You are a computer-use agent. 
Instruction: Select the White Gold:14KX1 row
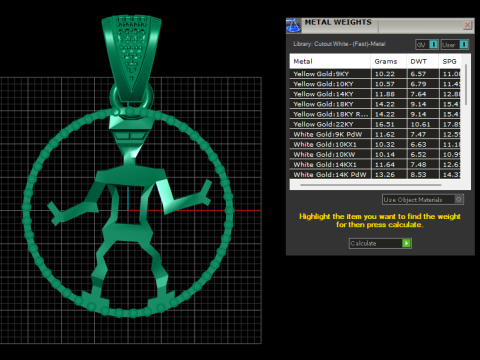375,164
